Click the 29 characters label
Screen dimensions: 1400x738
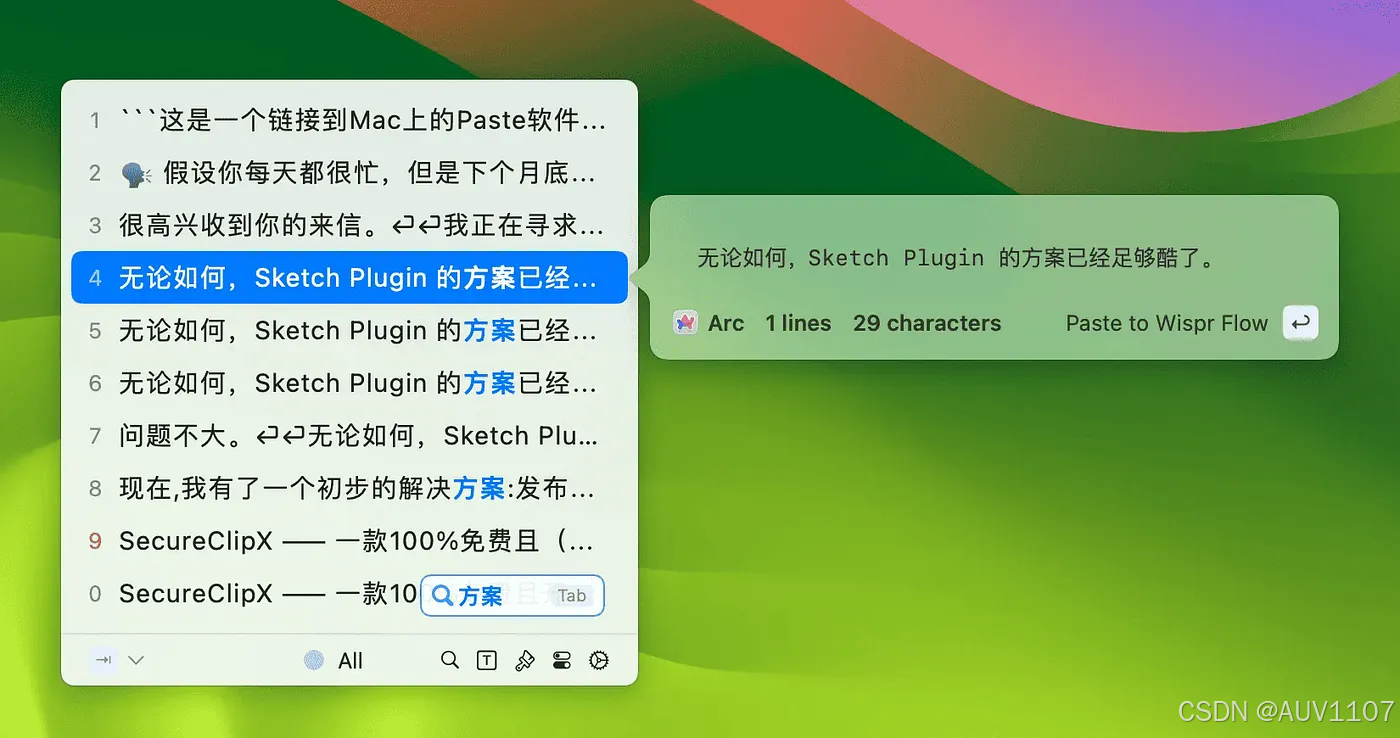[927, 323]
